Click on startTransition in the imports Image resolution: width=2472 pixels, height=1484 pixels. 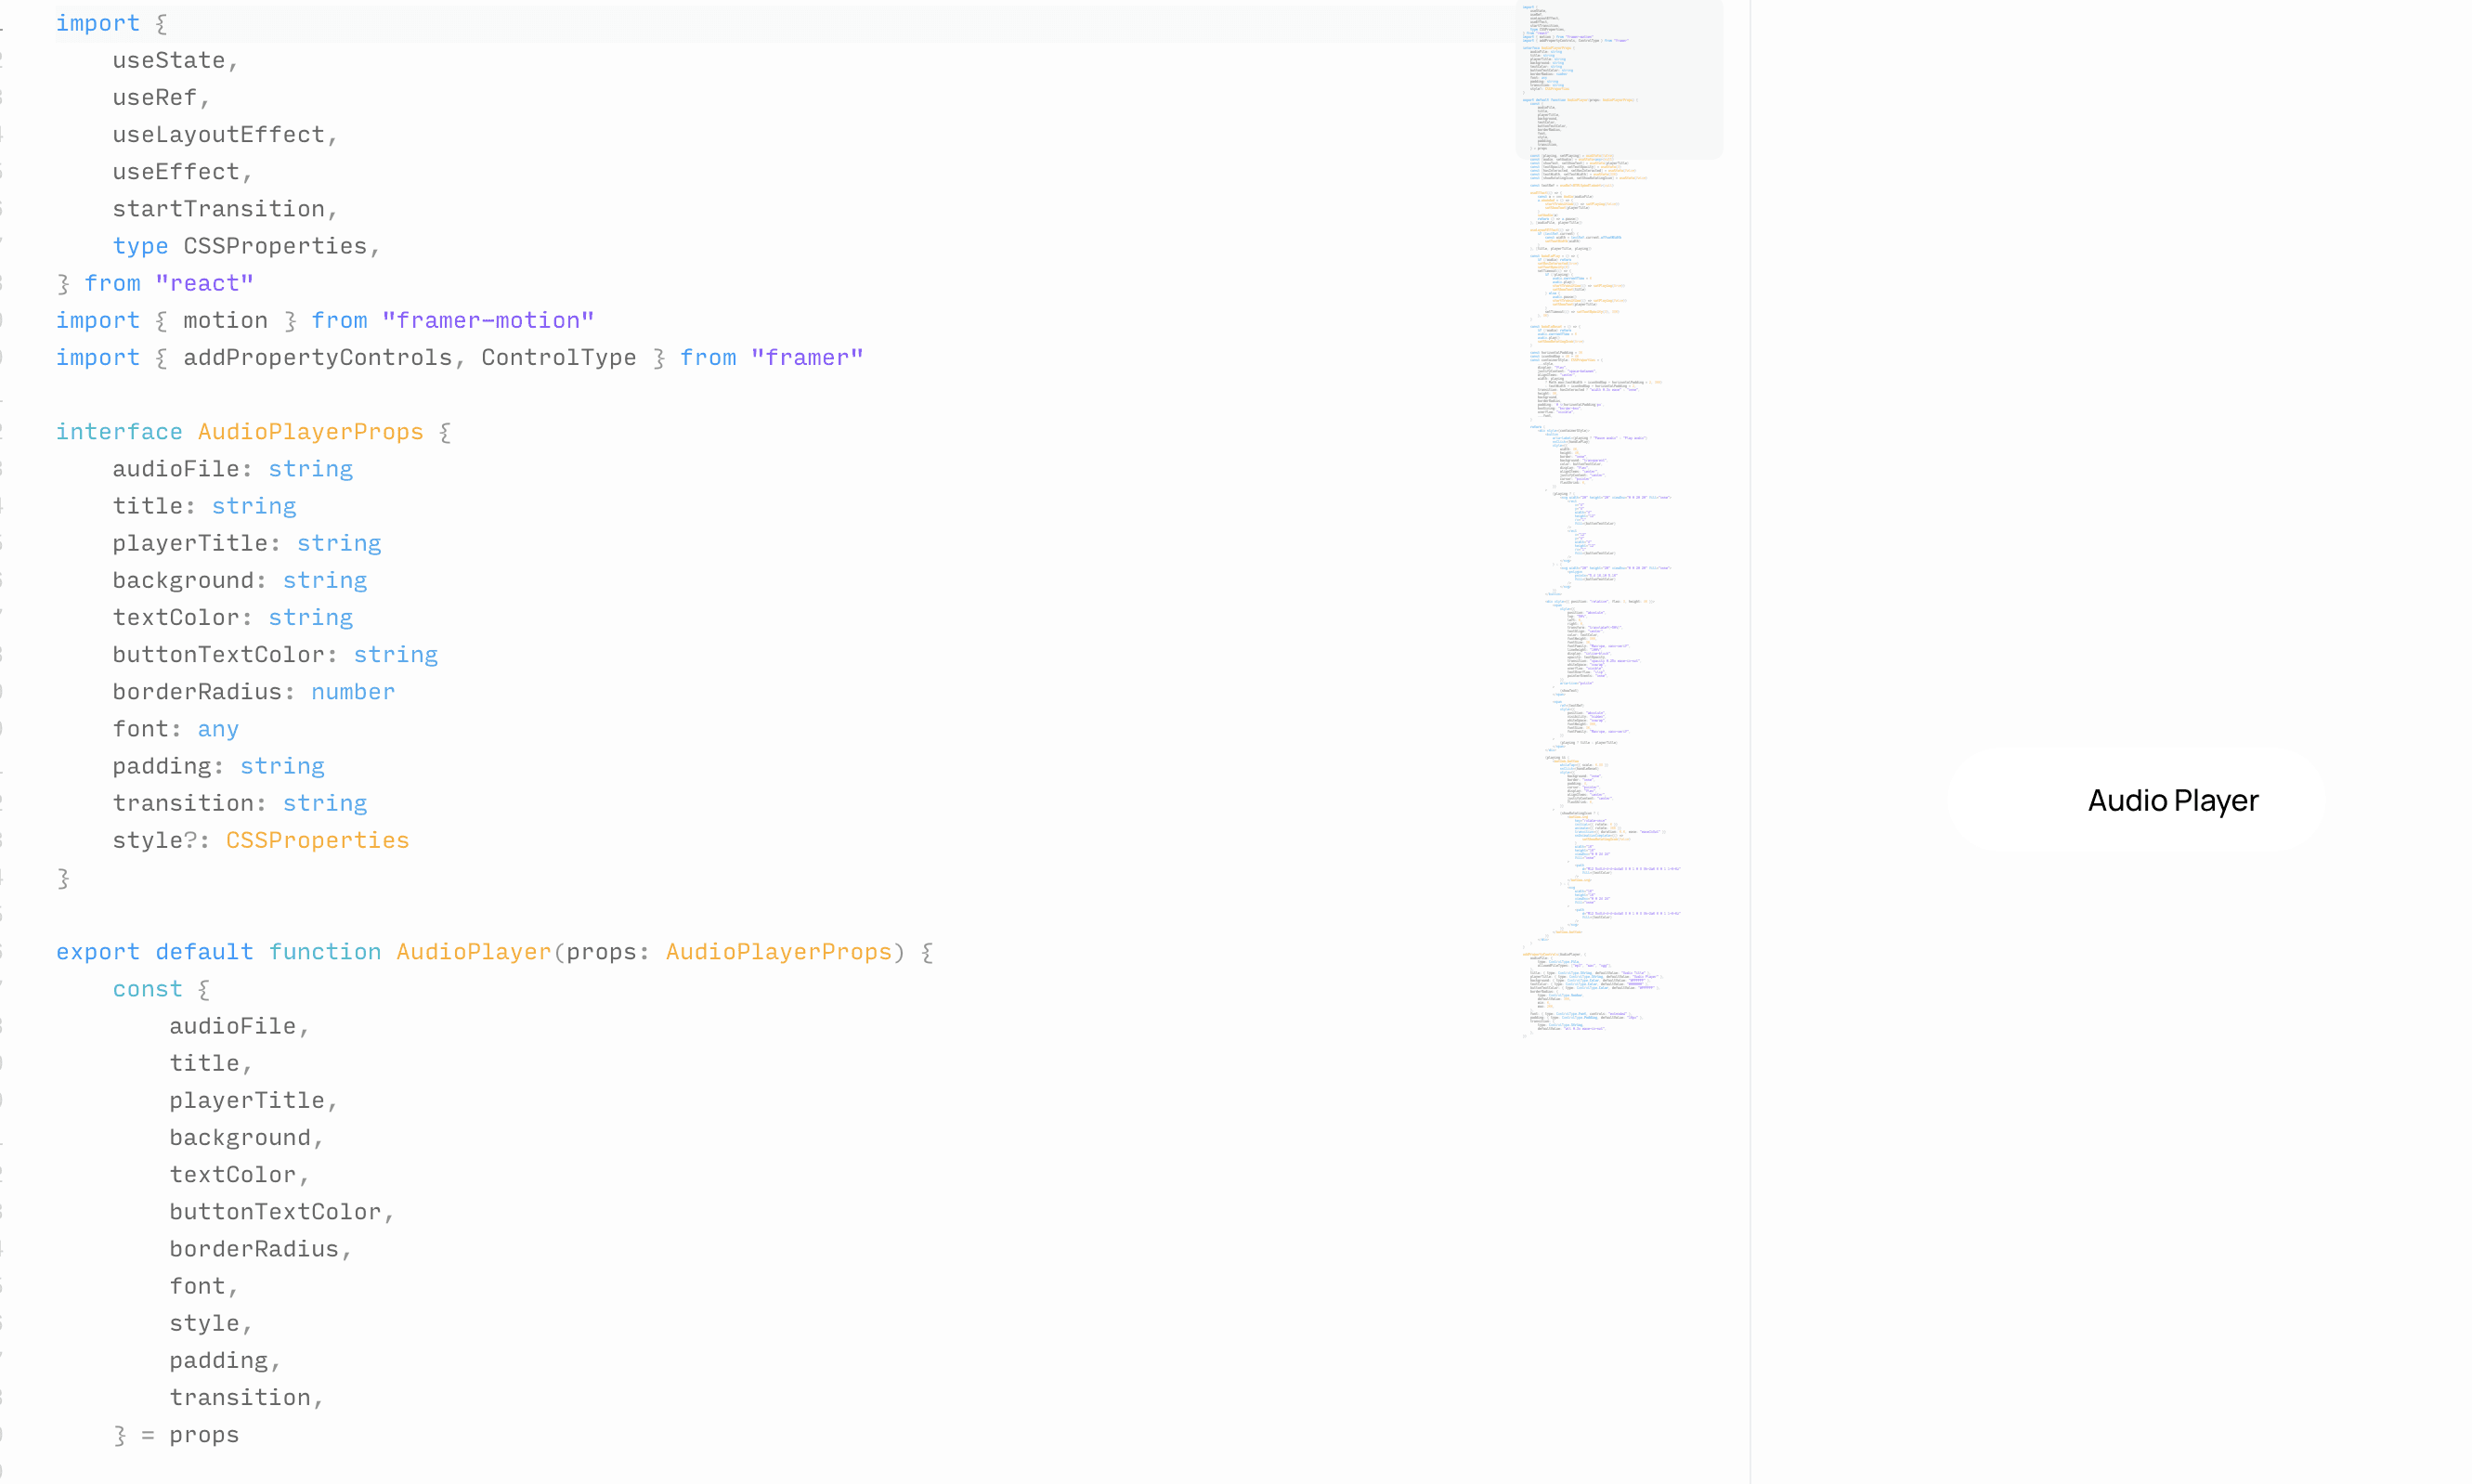click(218, 208)
